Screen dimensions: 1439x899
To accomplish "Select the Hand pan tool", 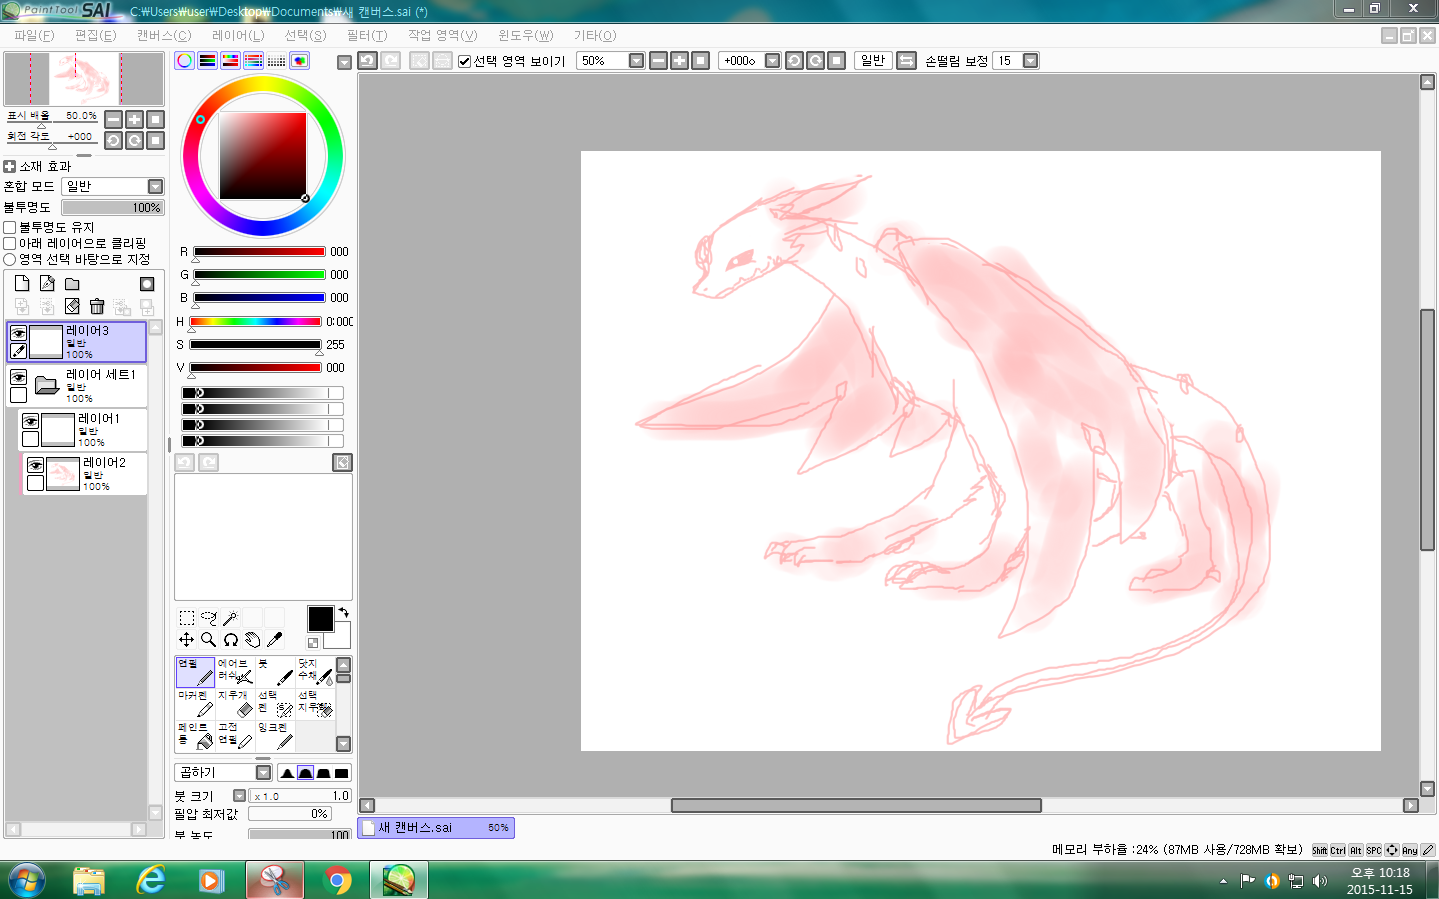I will (252, 640).
